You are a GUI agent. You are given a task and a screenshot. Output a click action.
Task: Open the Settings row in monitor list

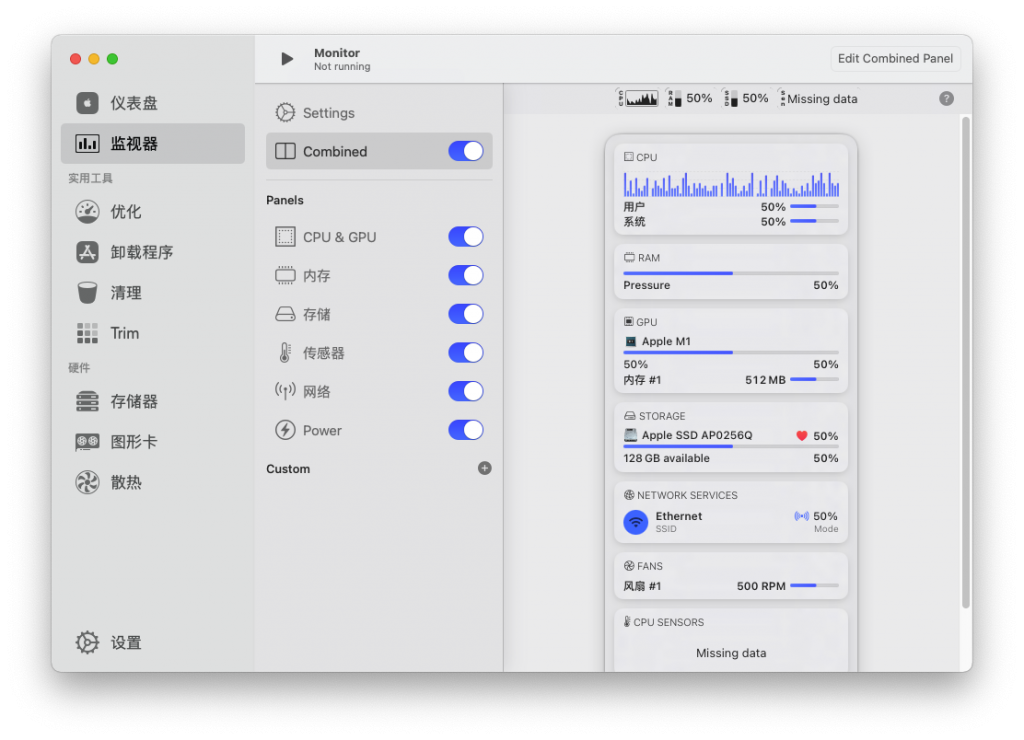(379, 112)
